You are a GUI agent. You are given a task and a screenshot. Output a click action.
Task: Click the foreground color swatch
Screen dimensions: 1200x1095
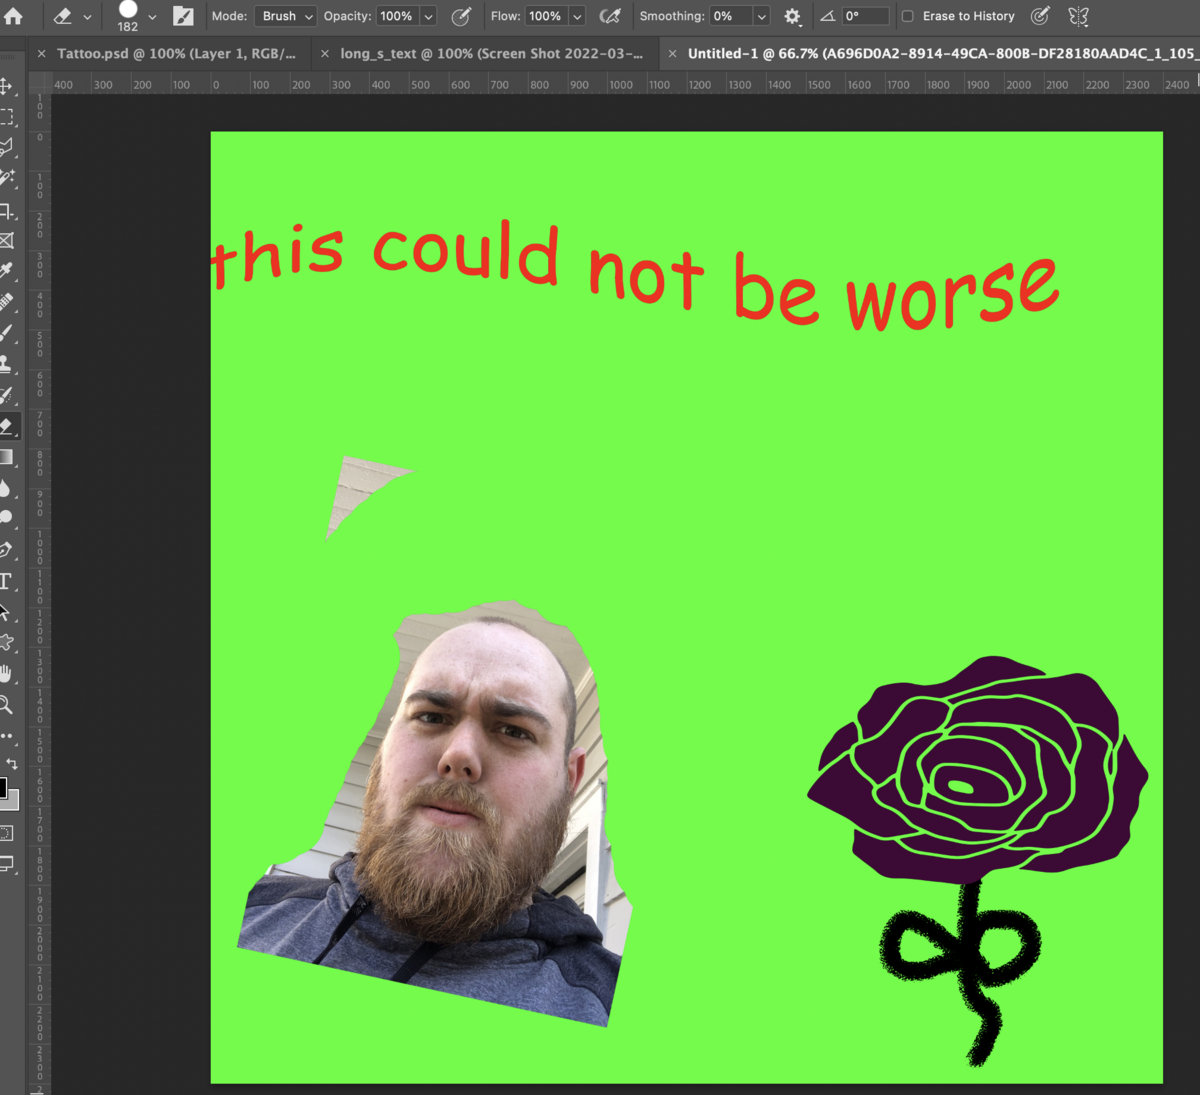(x=3, y=788)
